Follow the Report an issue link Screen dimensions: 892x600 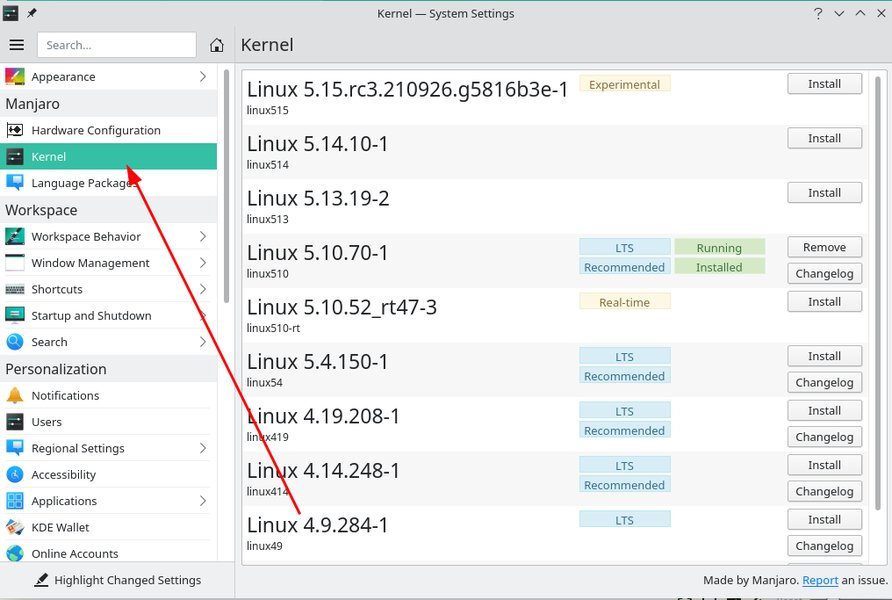[820, 580]
